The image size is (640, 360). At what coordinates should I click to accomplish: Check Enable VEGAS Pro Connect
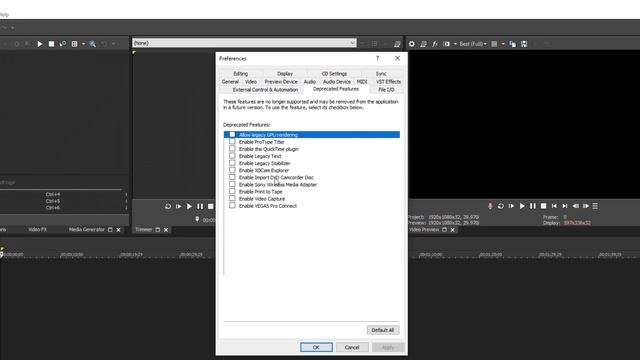coord(232,206)
